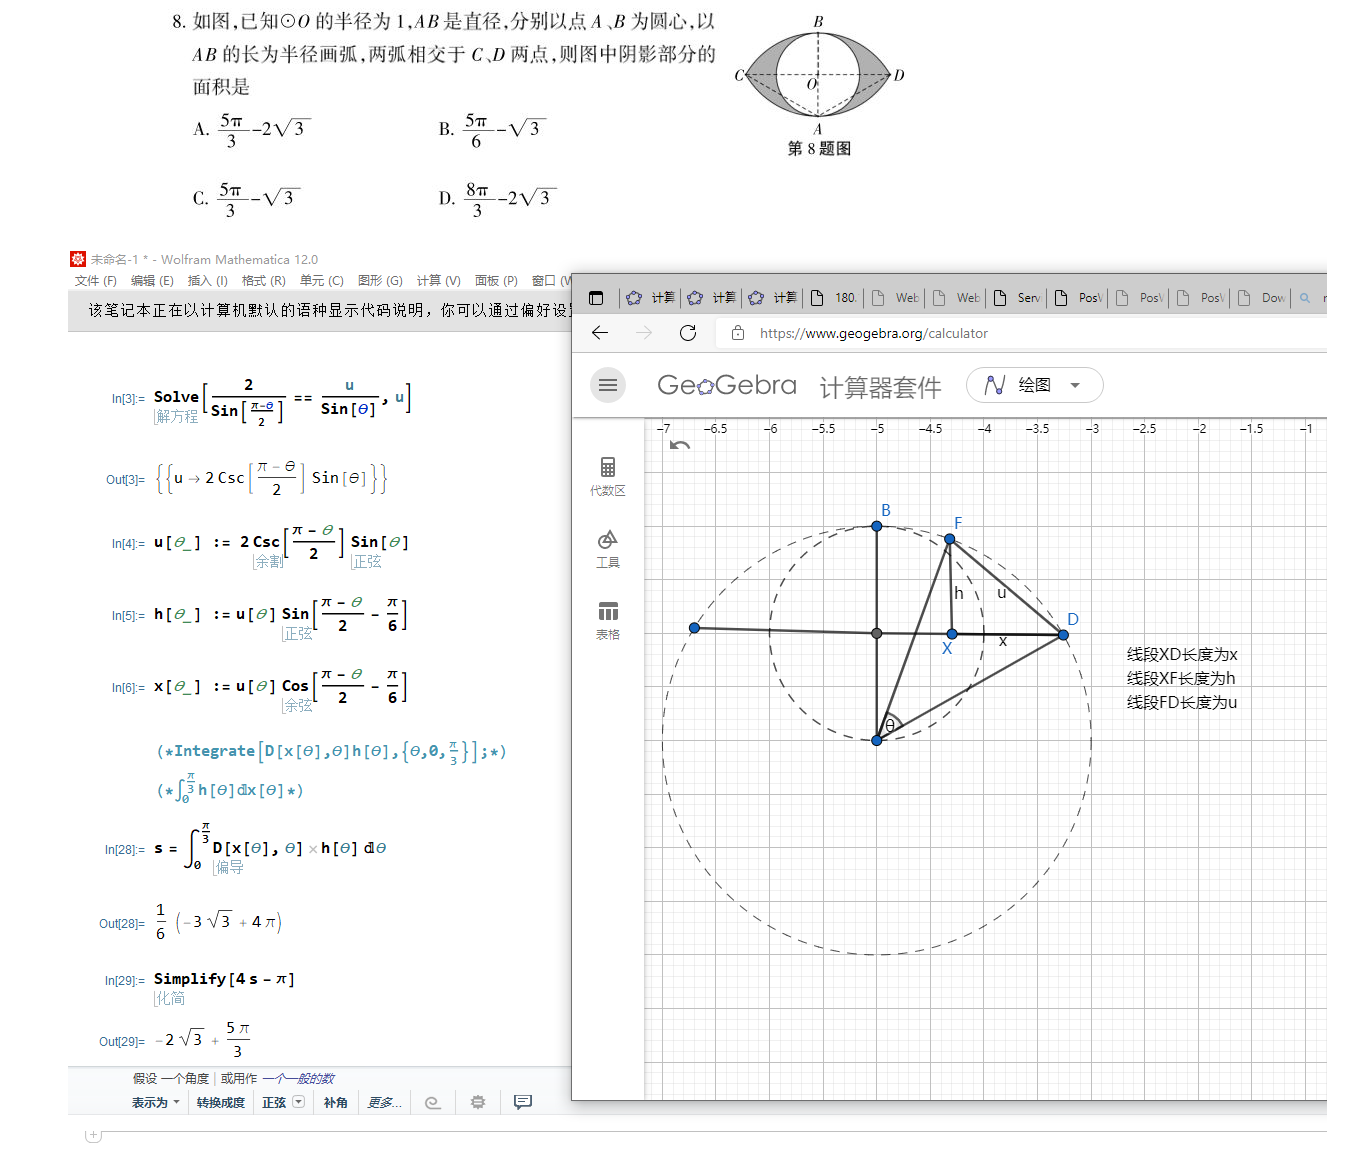
Task: Open the 绘图 app switcher dropdown
Action: (1035, 385)
